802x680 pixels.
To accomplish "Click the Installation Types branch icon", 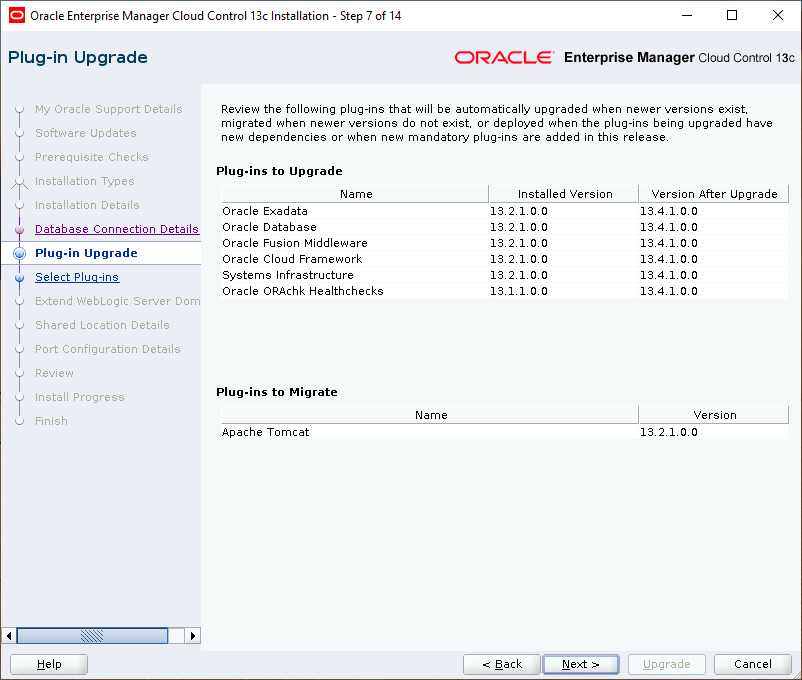I will pos(19,182).
